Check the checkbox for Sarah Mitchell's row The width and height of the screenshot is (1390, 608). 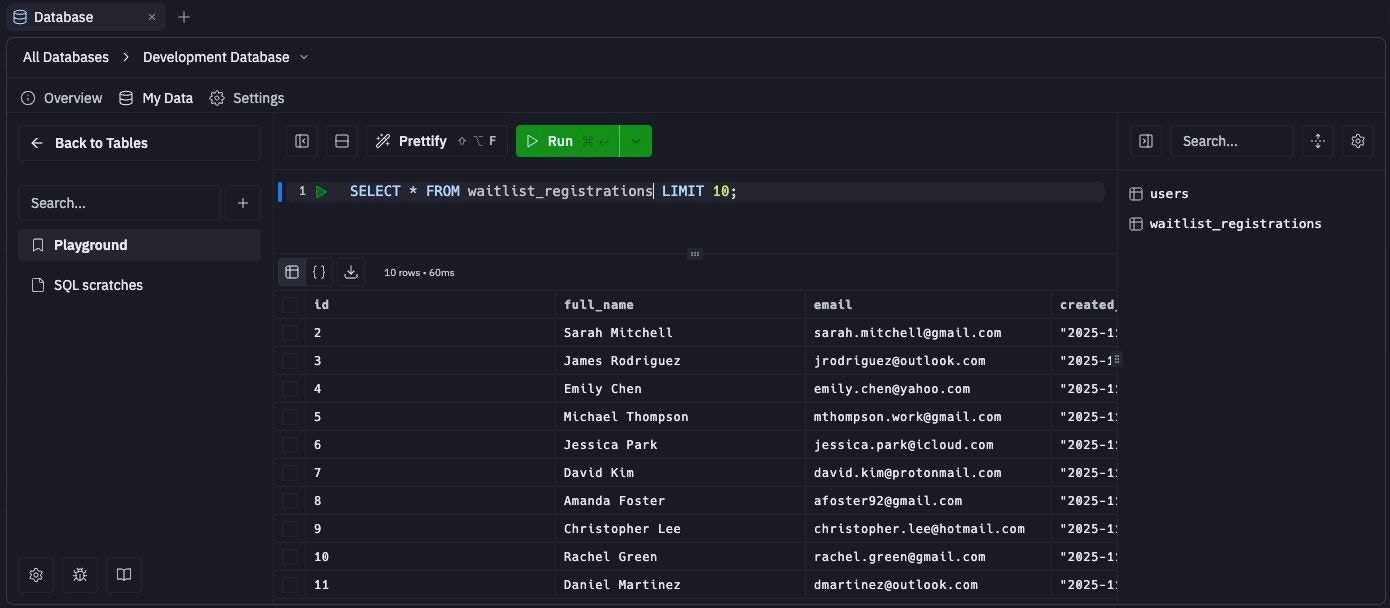290,332
